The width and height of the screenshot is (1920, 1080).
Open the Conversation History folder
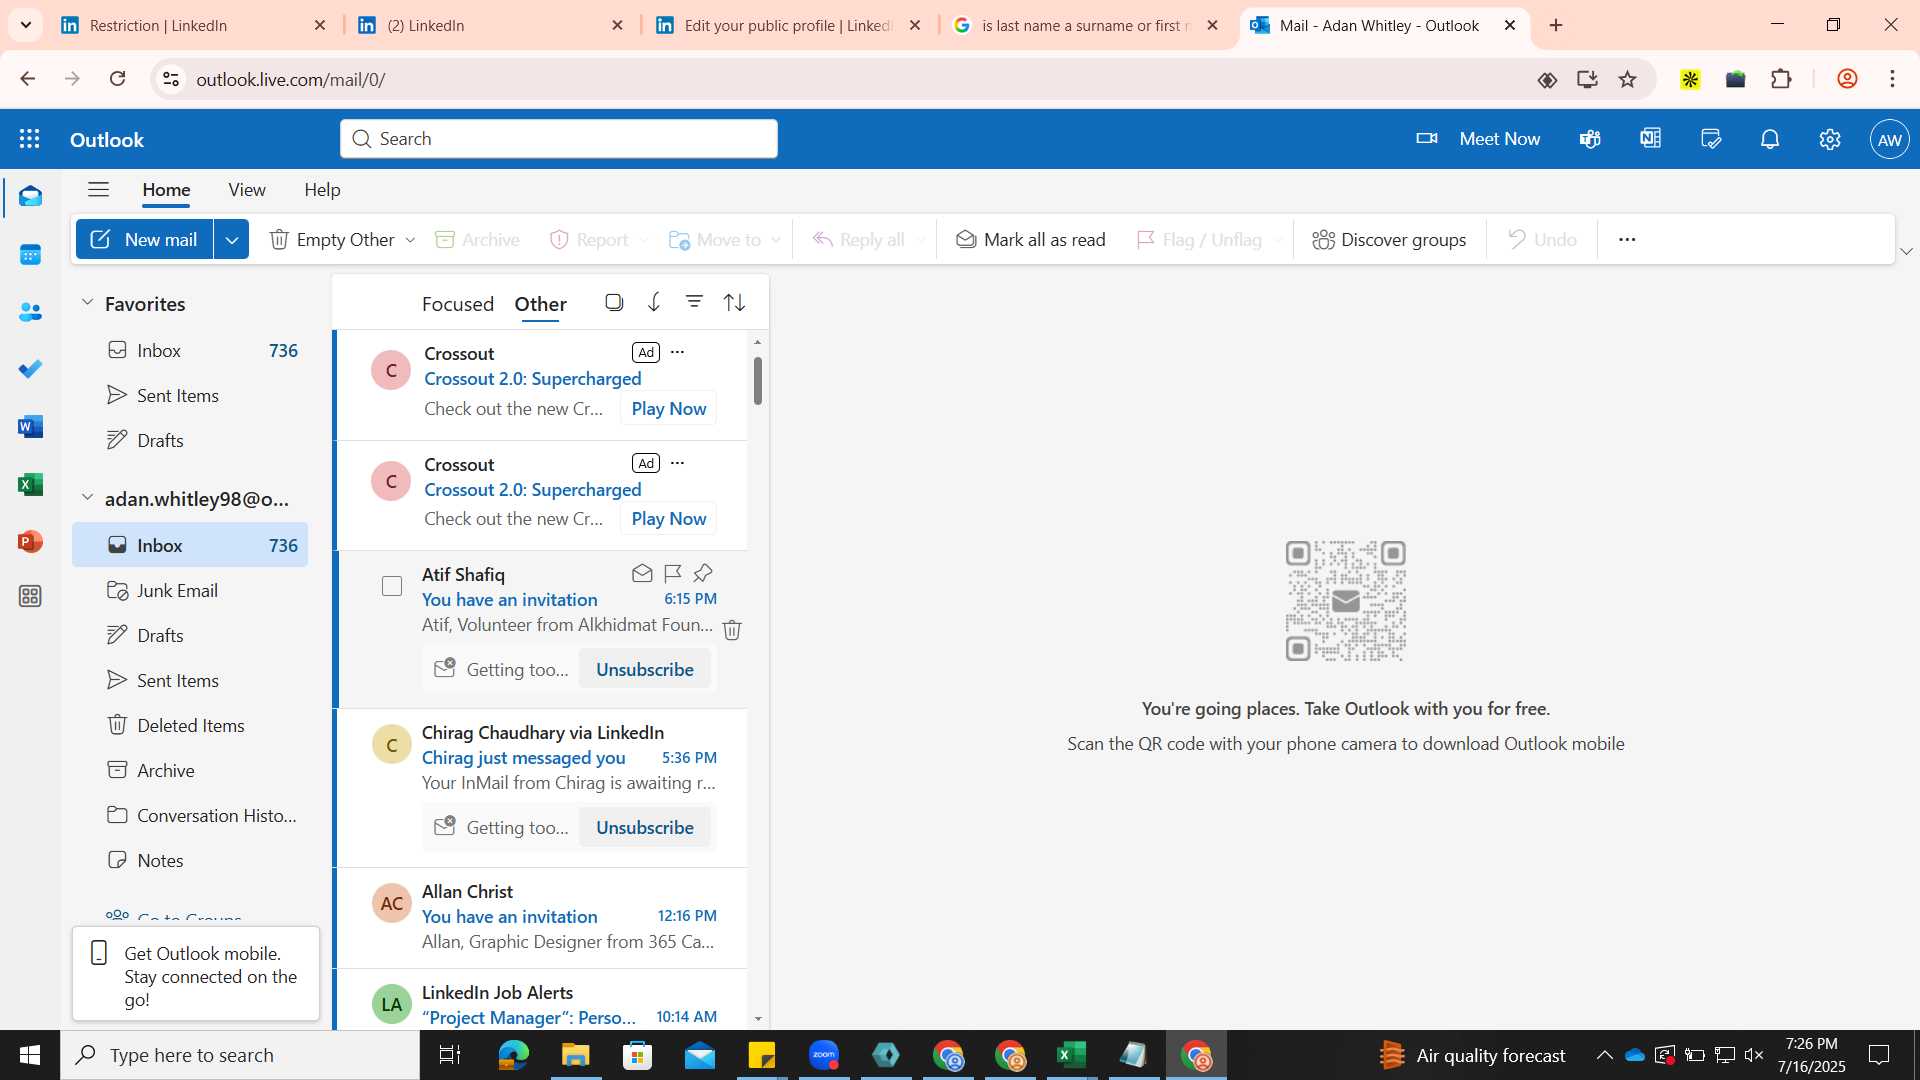[190, 815]
